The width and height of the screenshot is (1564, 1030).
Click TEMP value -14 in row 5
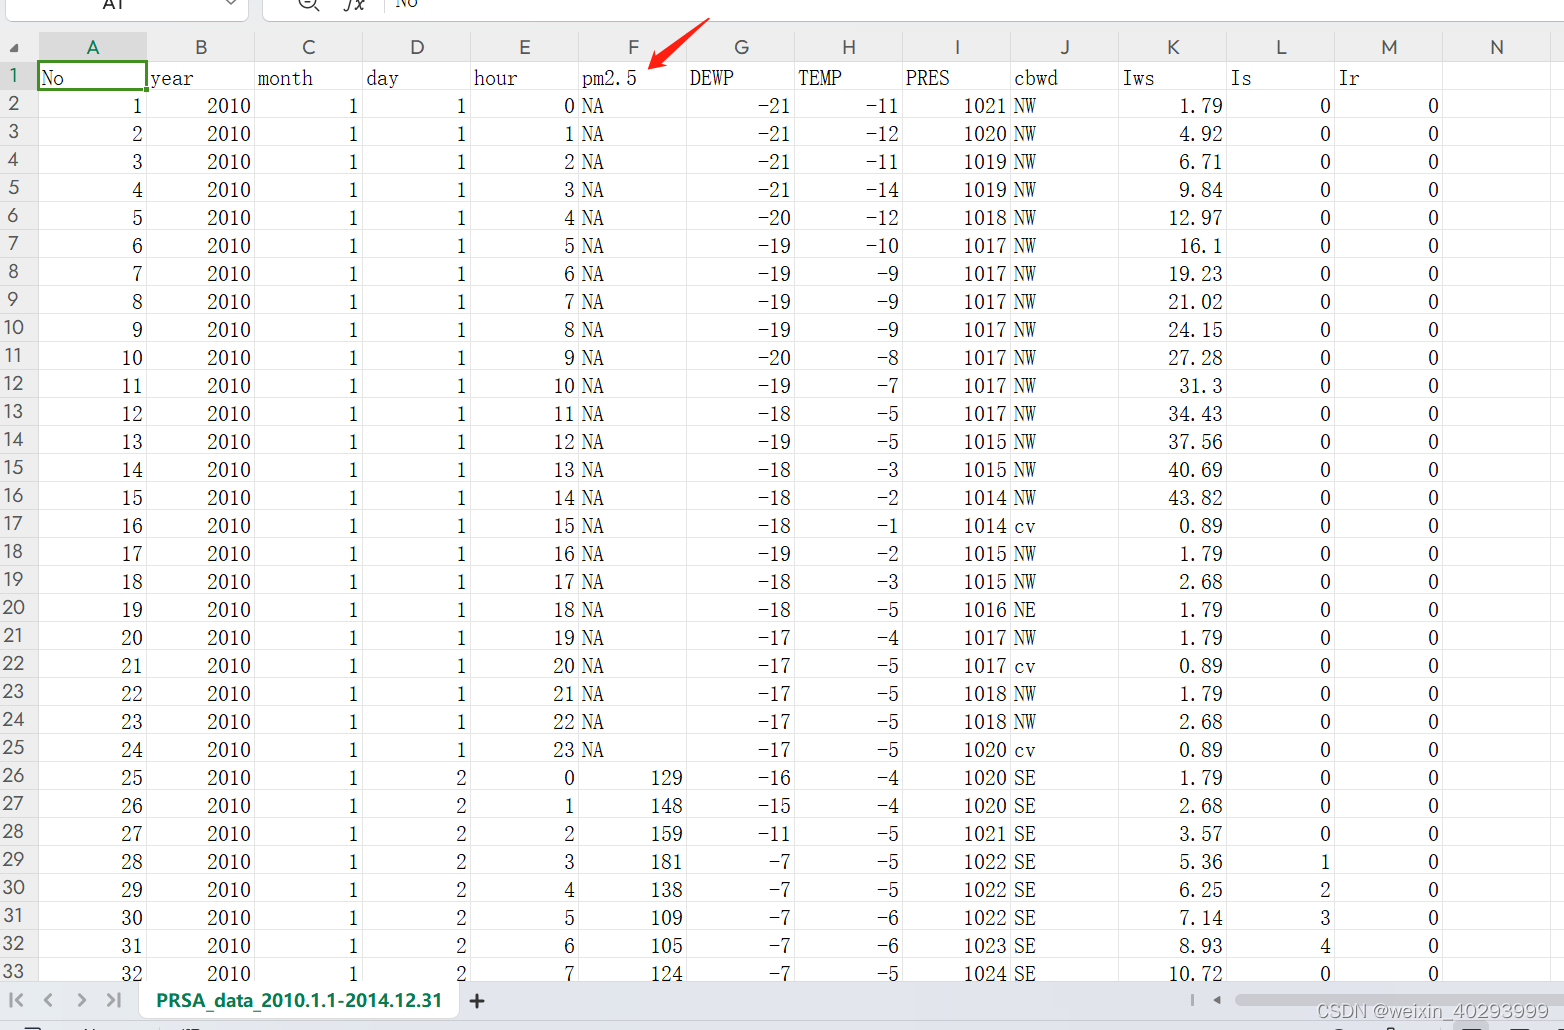849,189
